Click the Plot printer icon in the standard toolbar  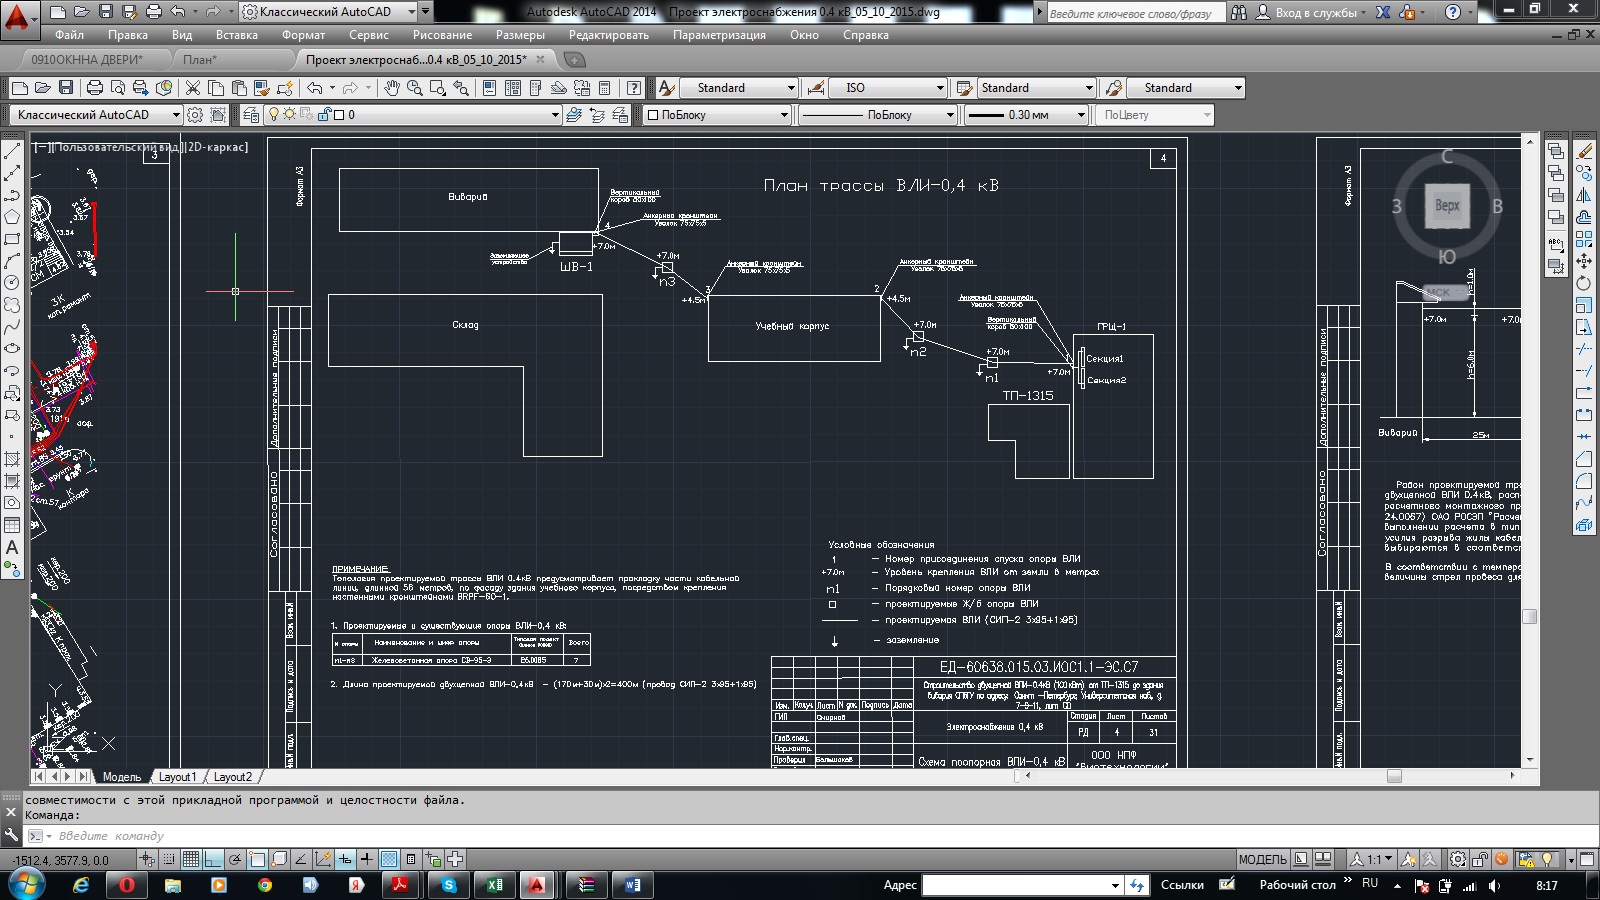point(95,88)
